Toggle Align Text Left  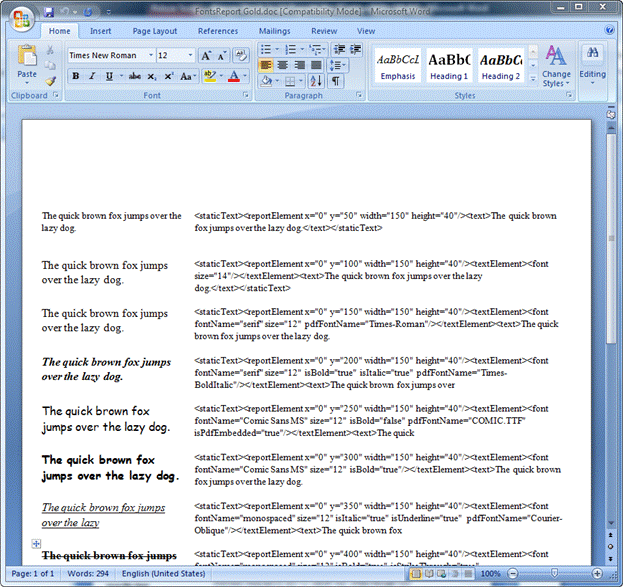coord(266,65)
